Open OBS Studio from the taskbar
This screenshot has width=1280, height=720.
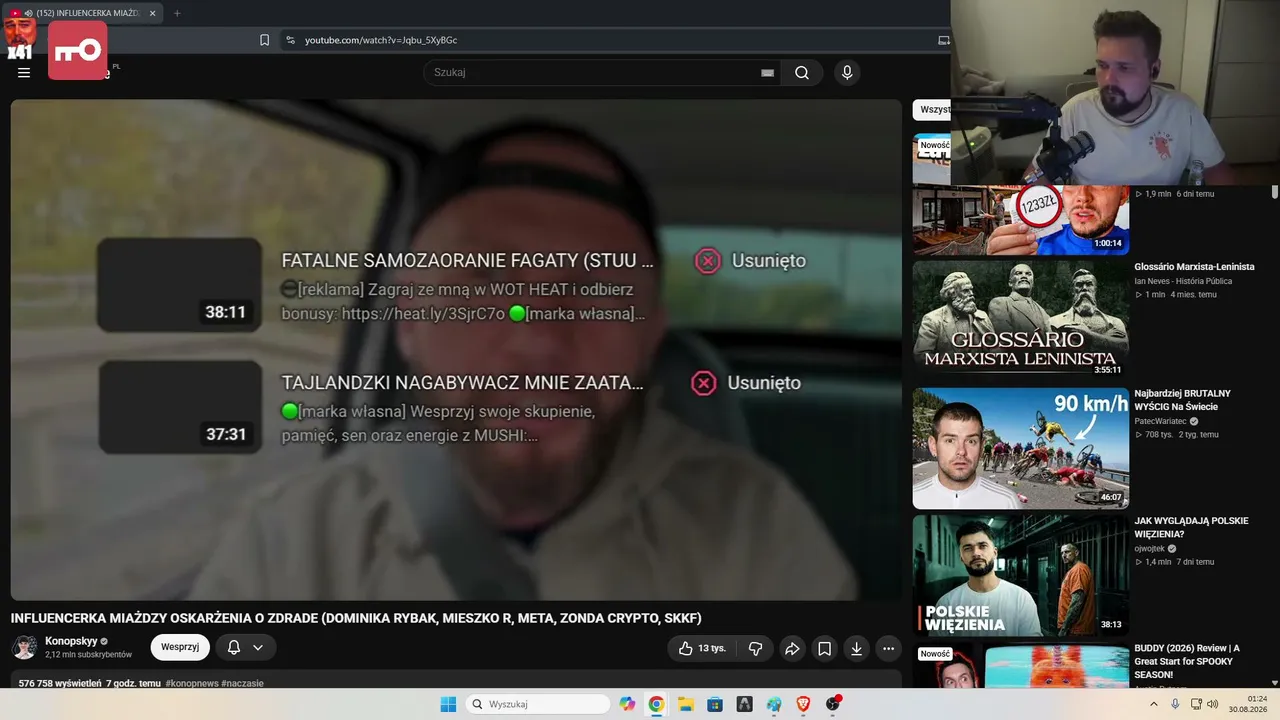tap(833, 704)
